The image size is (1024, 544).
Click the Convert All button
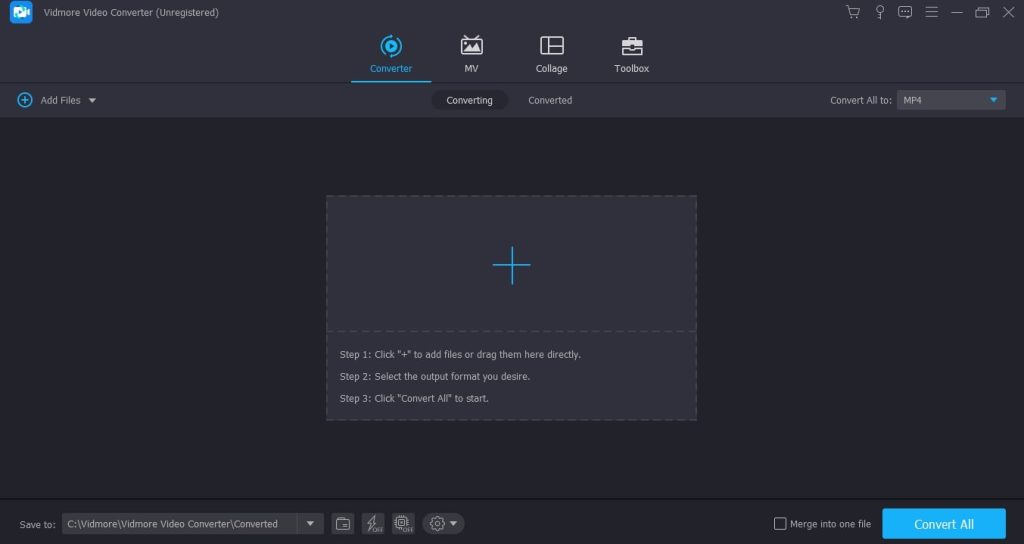click(x=944, y=524)
